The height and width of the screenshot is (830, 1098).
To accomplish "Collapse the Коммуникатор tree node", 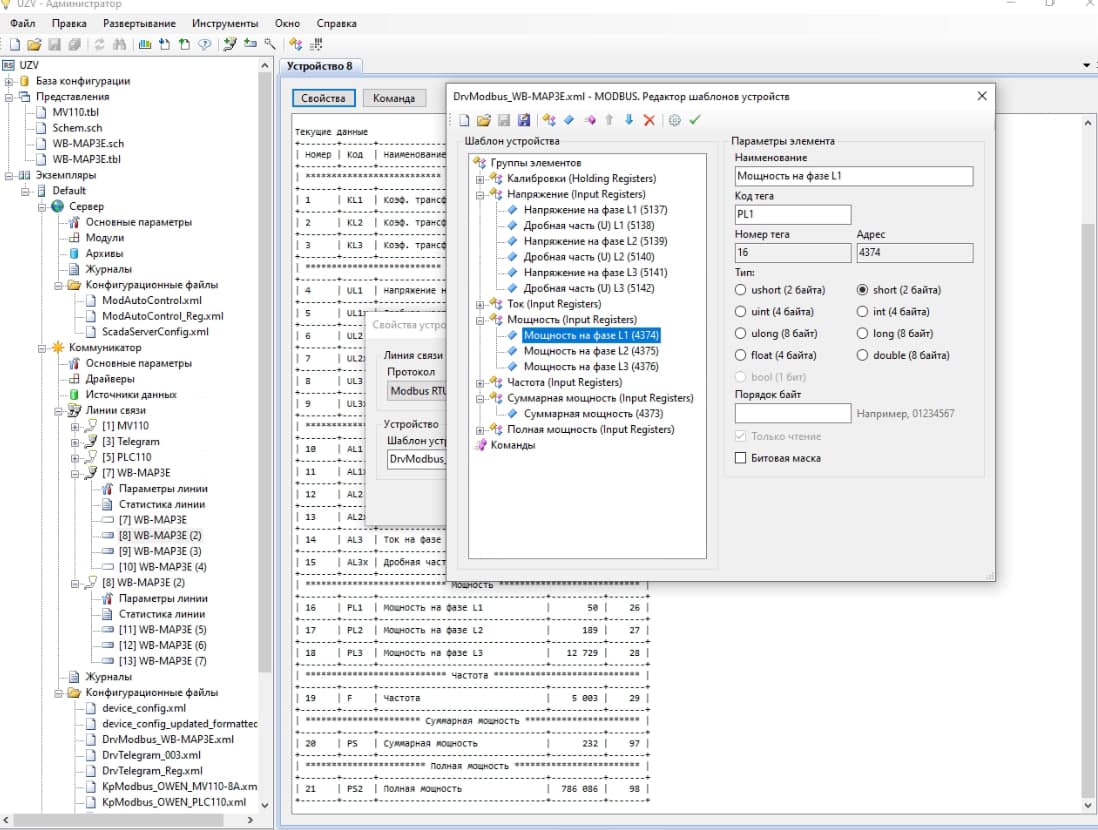I will click(42, 348).
